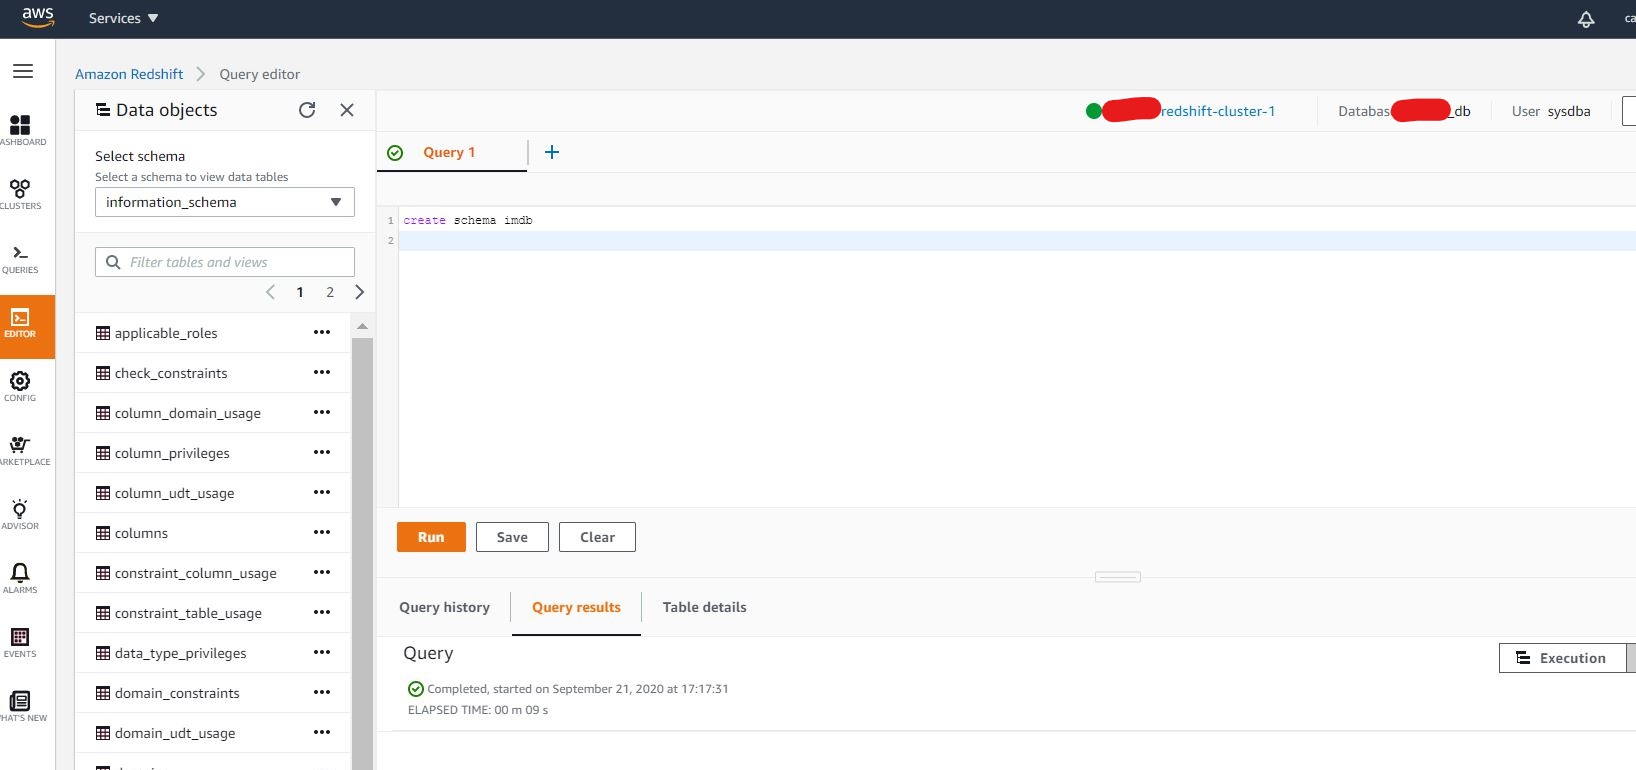Refresh the Data objects panel
Image resolution: width=1636 pixels, height=770 pixels.
(x=307, y=110)
